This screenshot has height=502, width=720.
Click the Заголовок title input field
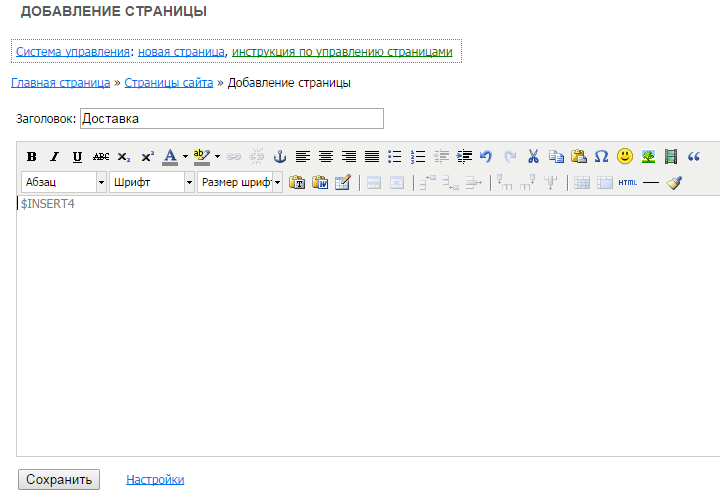click(x=231, y=119)
